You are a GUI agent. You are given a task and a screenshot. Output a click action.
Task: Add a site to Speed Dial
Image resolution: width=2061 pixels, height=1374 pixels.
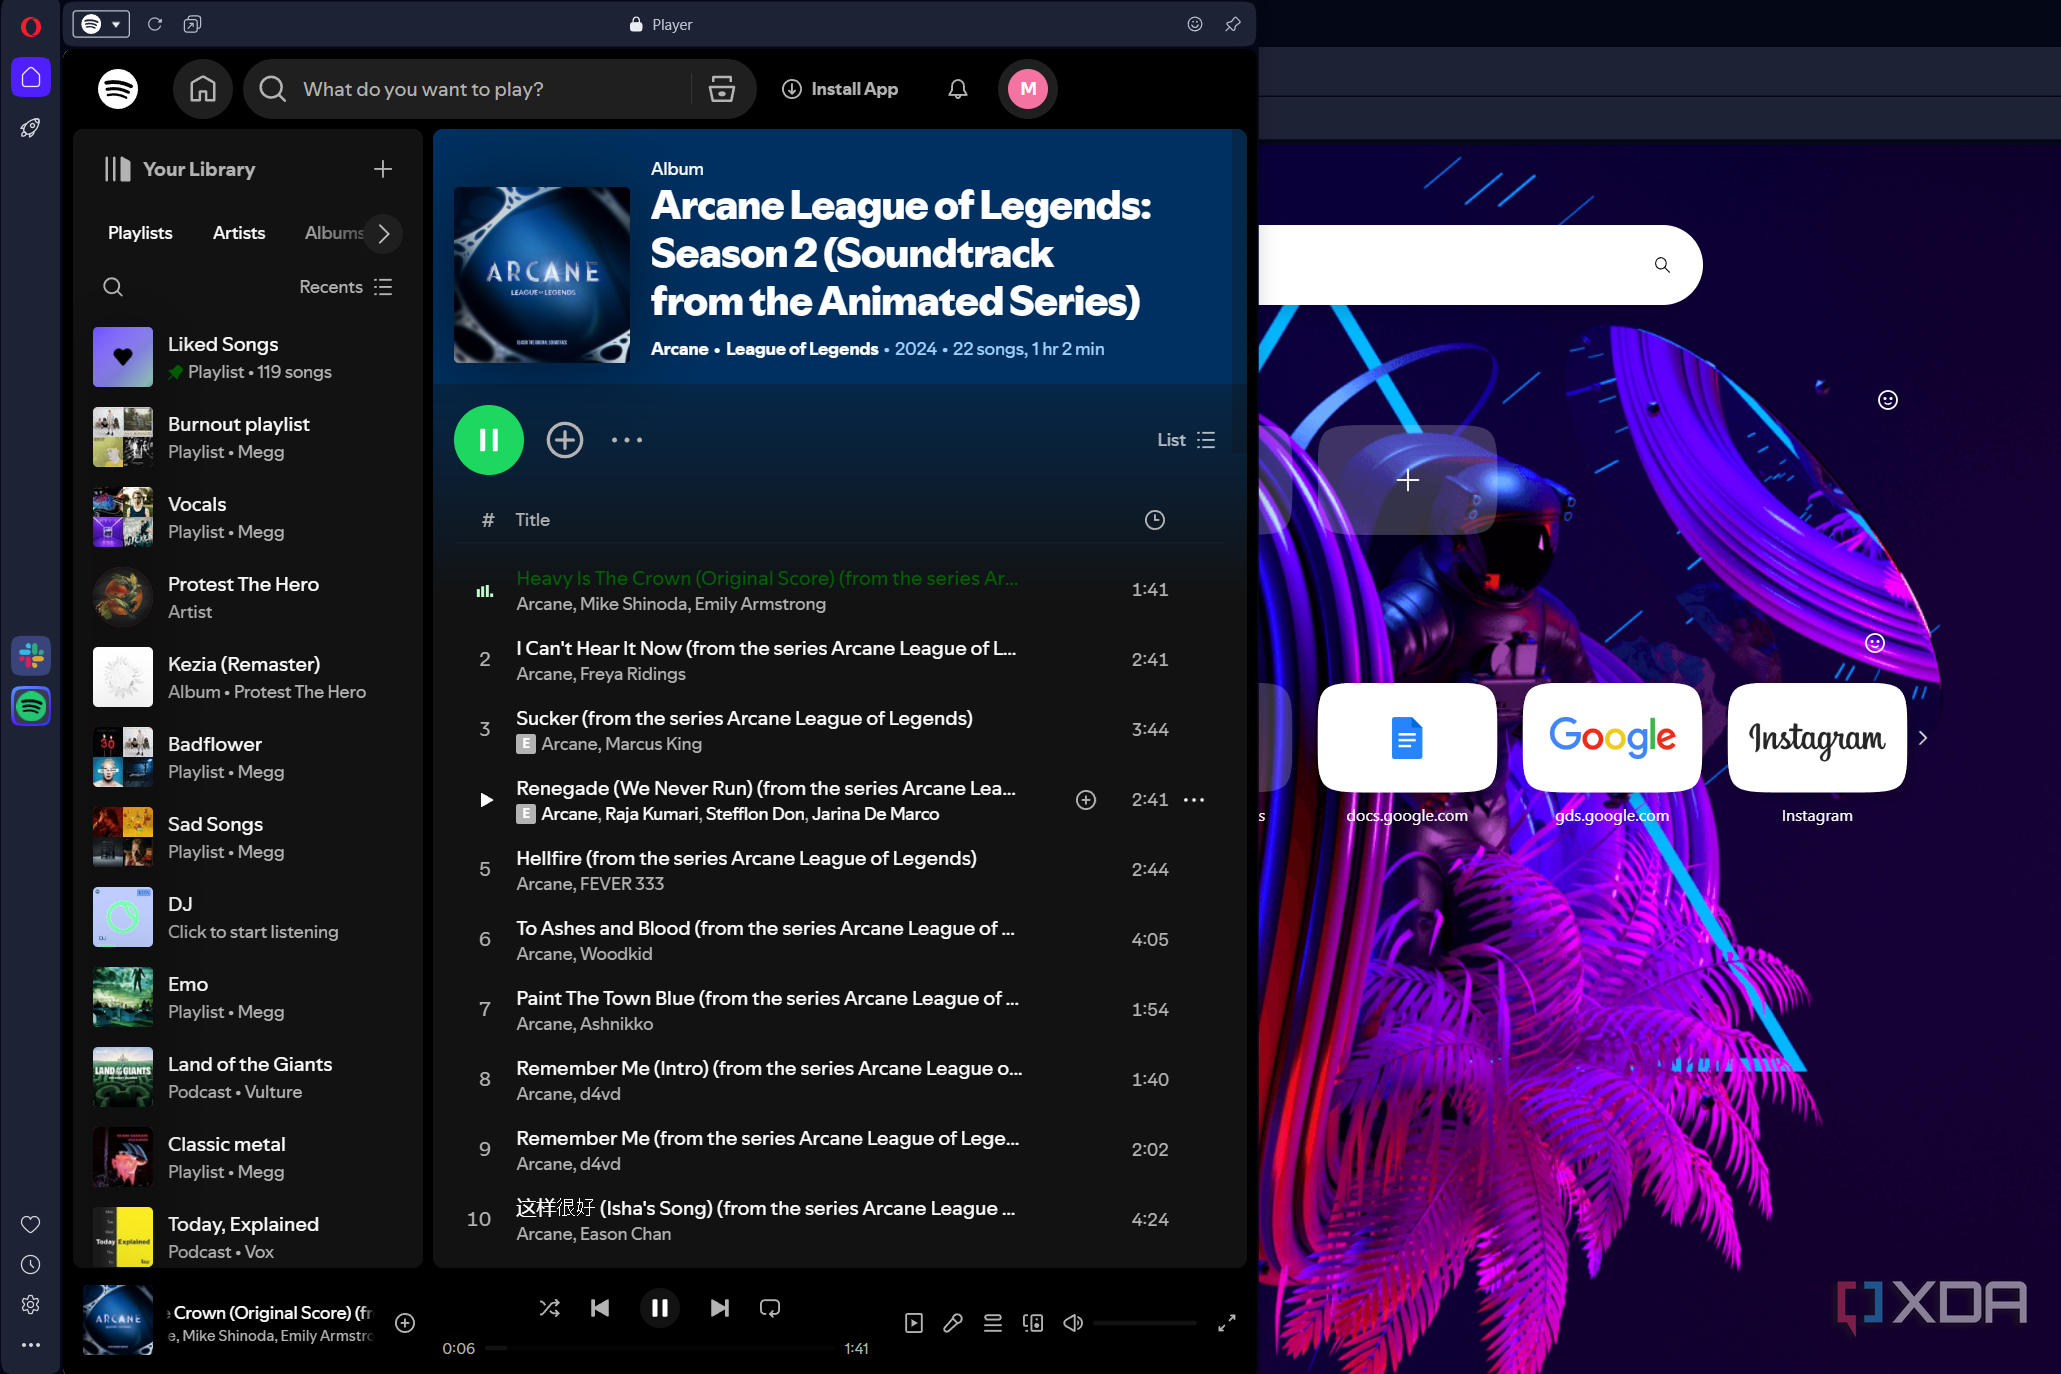pyautogui.click(x=1407, y=480)
